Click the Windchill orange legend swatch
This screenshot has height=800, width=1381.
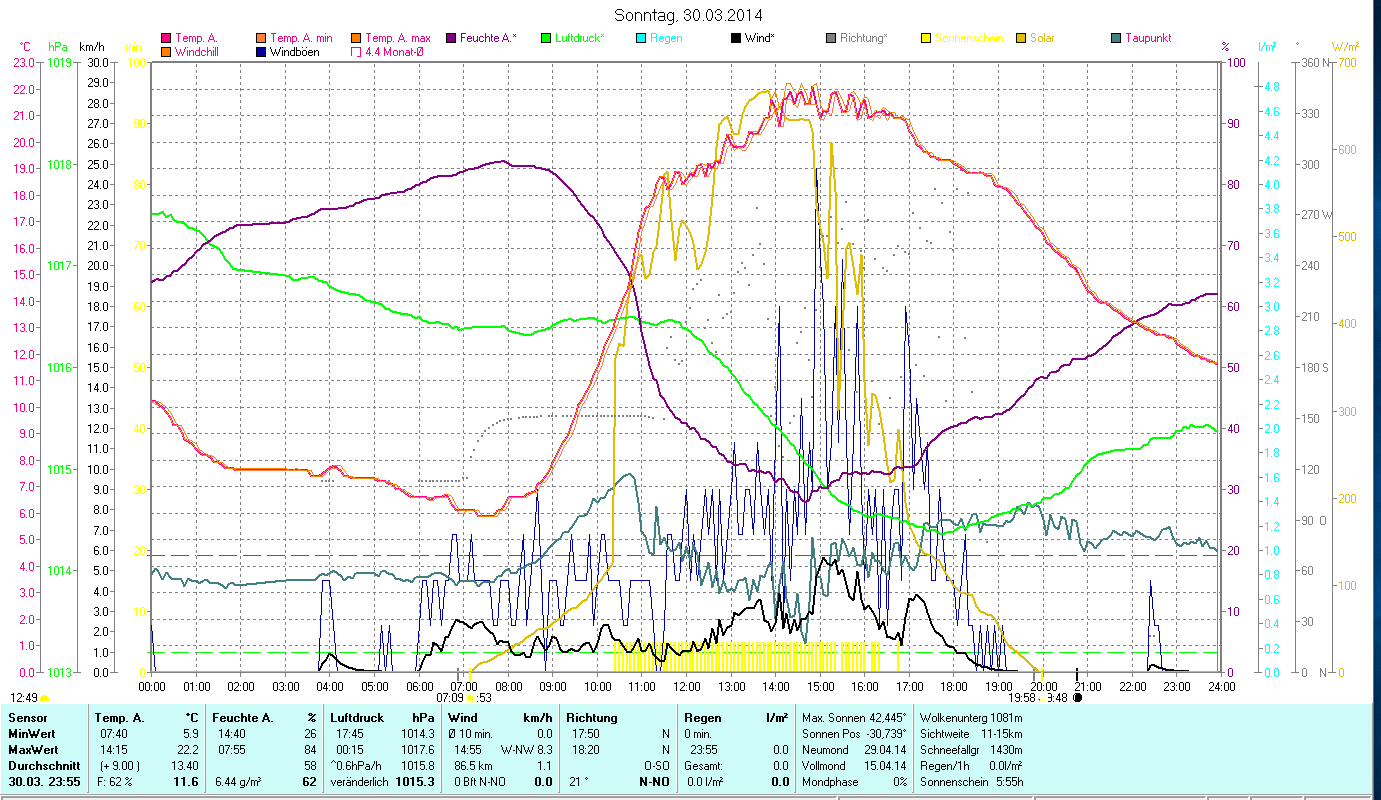167,51
